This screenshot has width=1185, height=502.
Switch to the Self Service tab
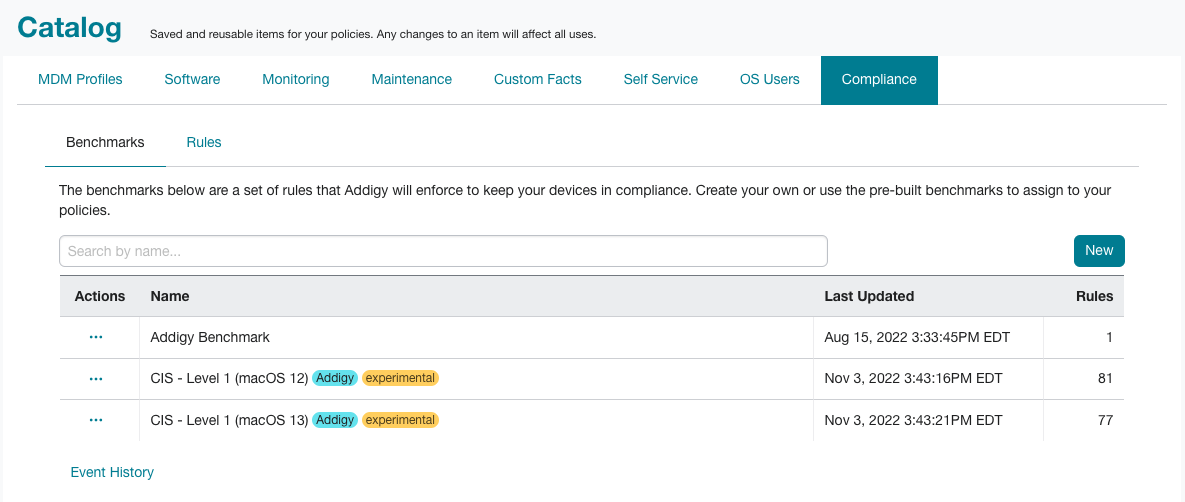661,79
